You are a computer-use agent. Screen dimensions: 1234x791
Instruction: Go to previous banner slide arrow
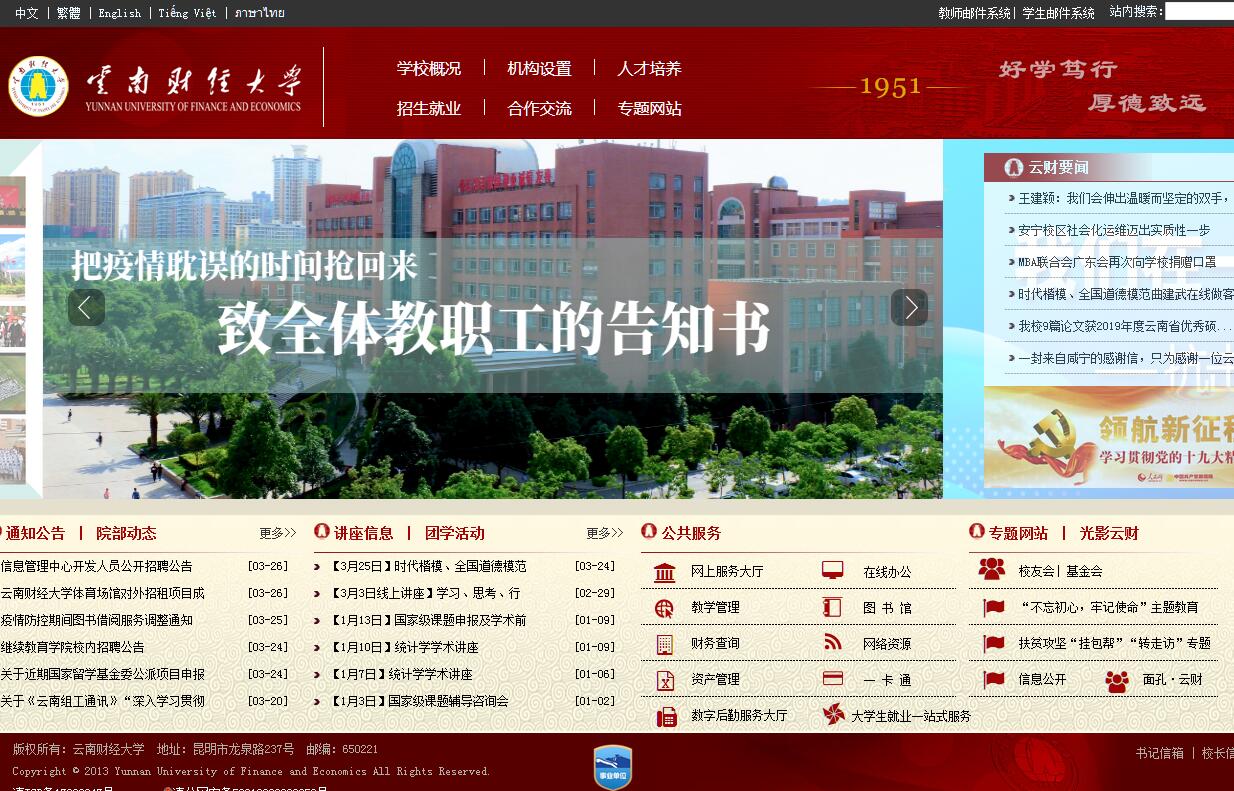86,308
